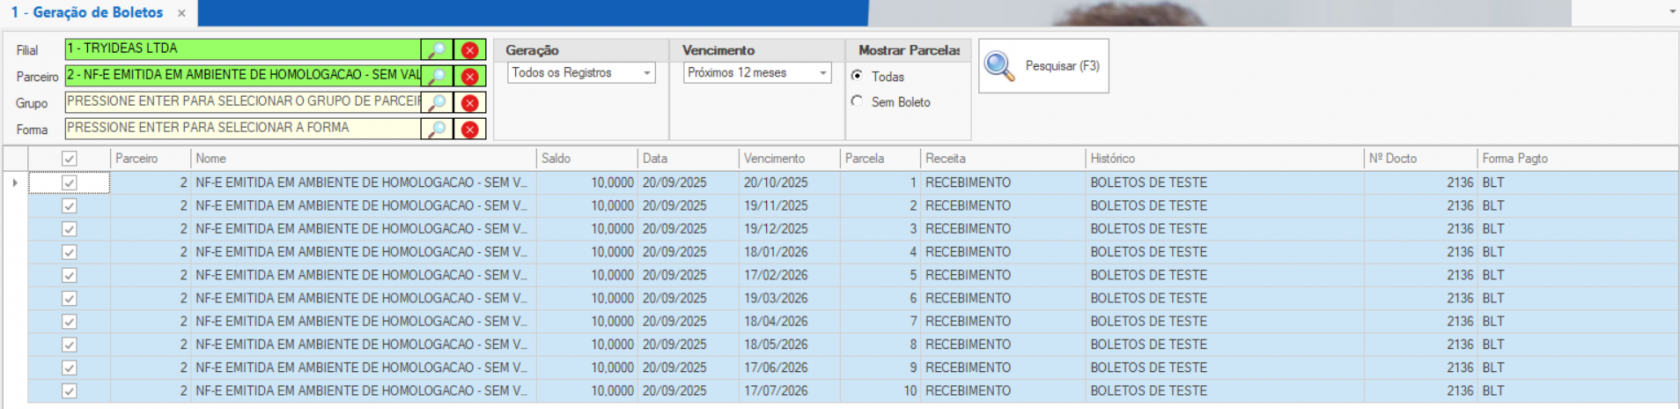The width and height of the screenshot is (1680, 409).
Task: Open the Geração dropdown Todos os Registros
Action: (581, 73)
